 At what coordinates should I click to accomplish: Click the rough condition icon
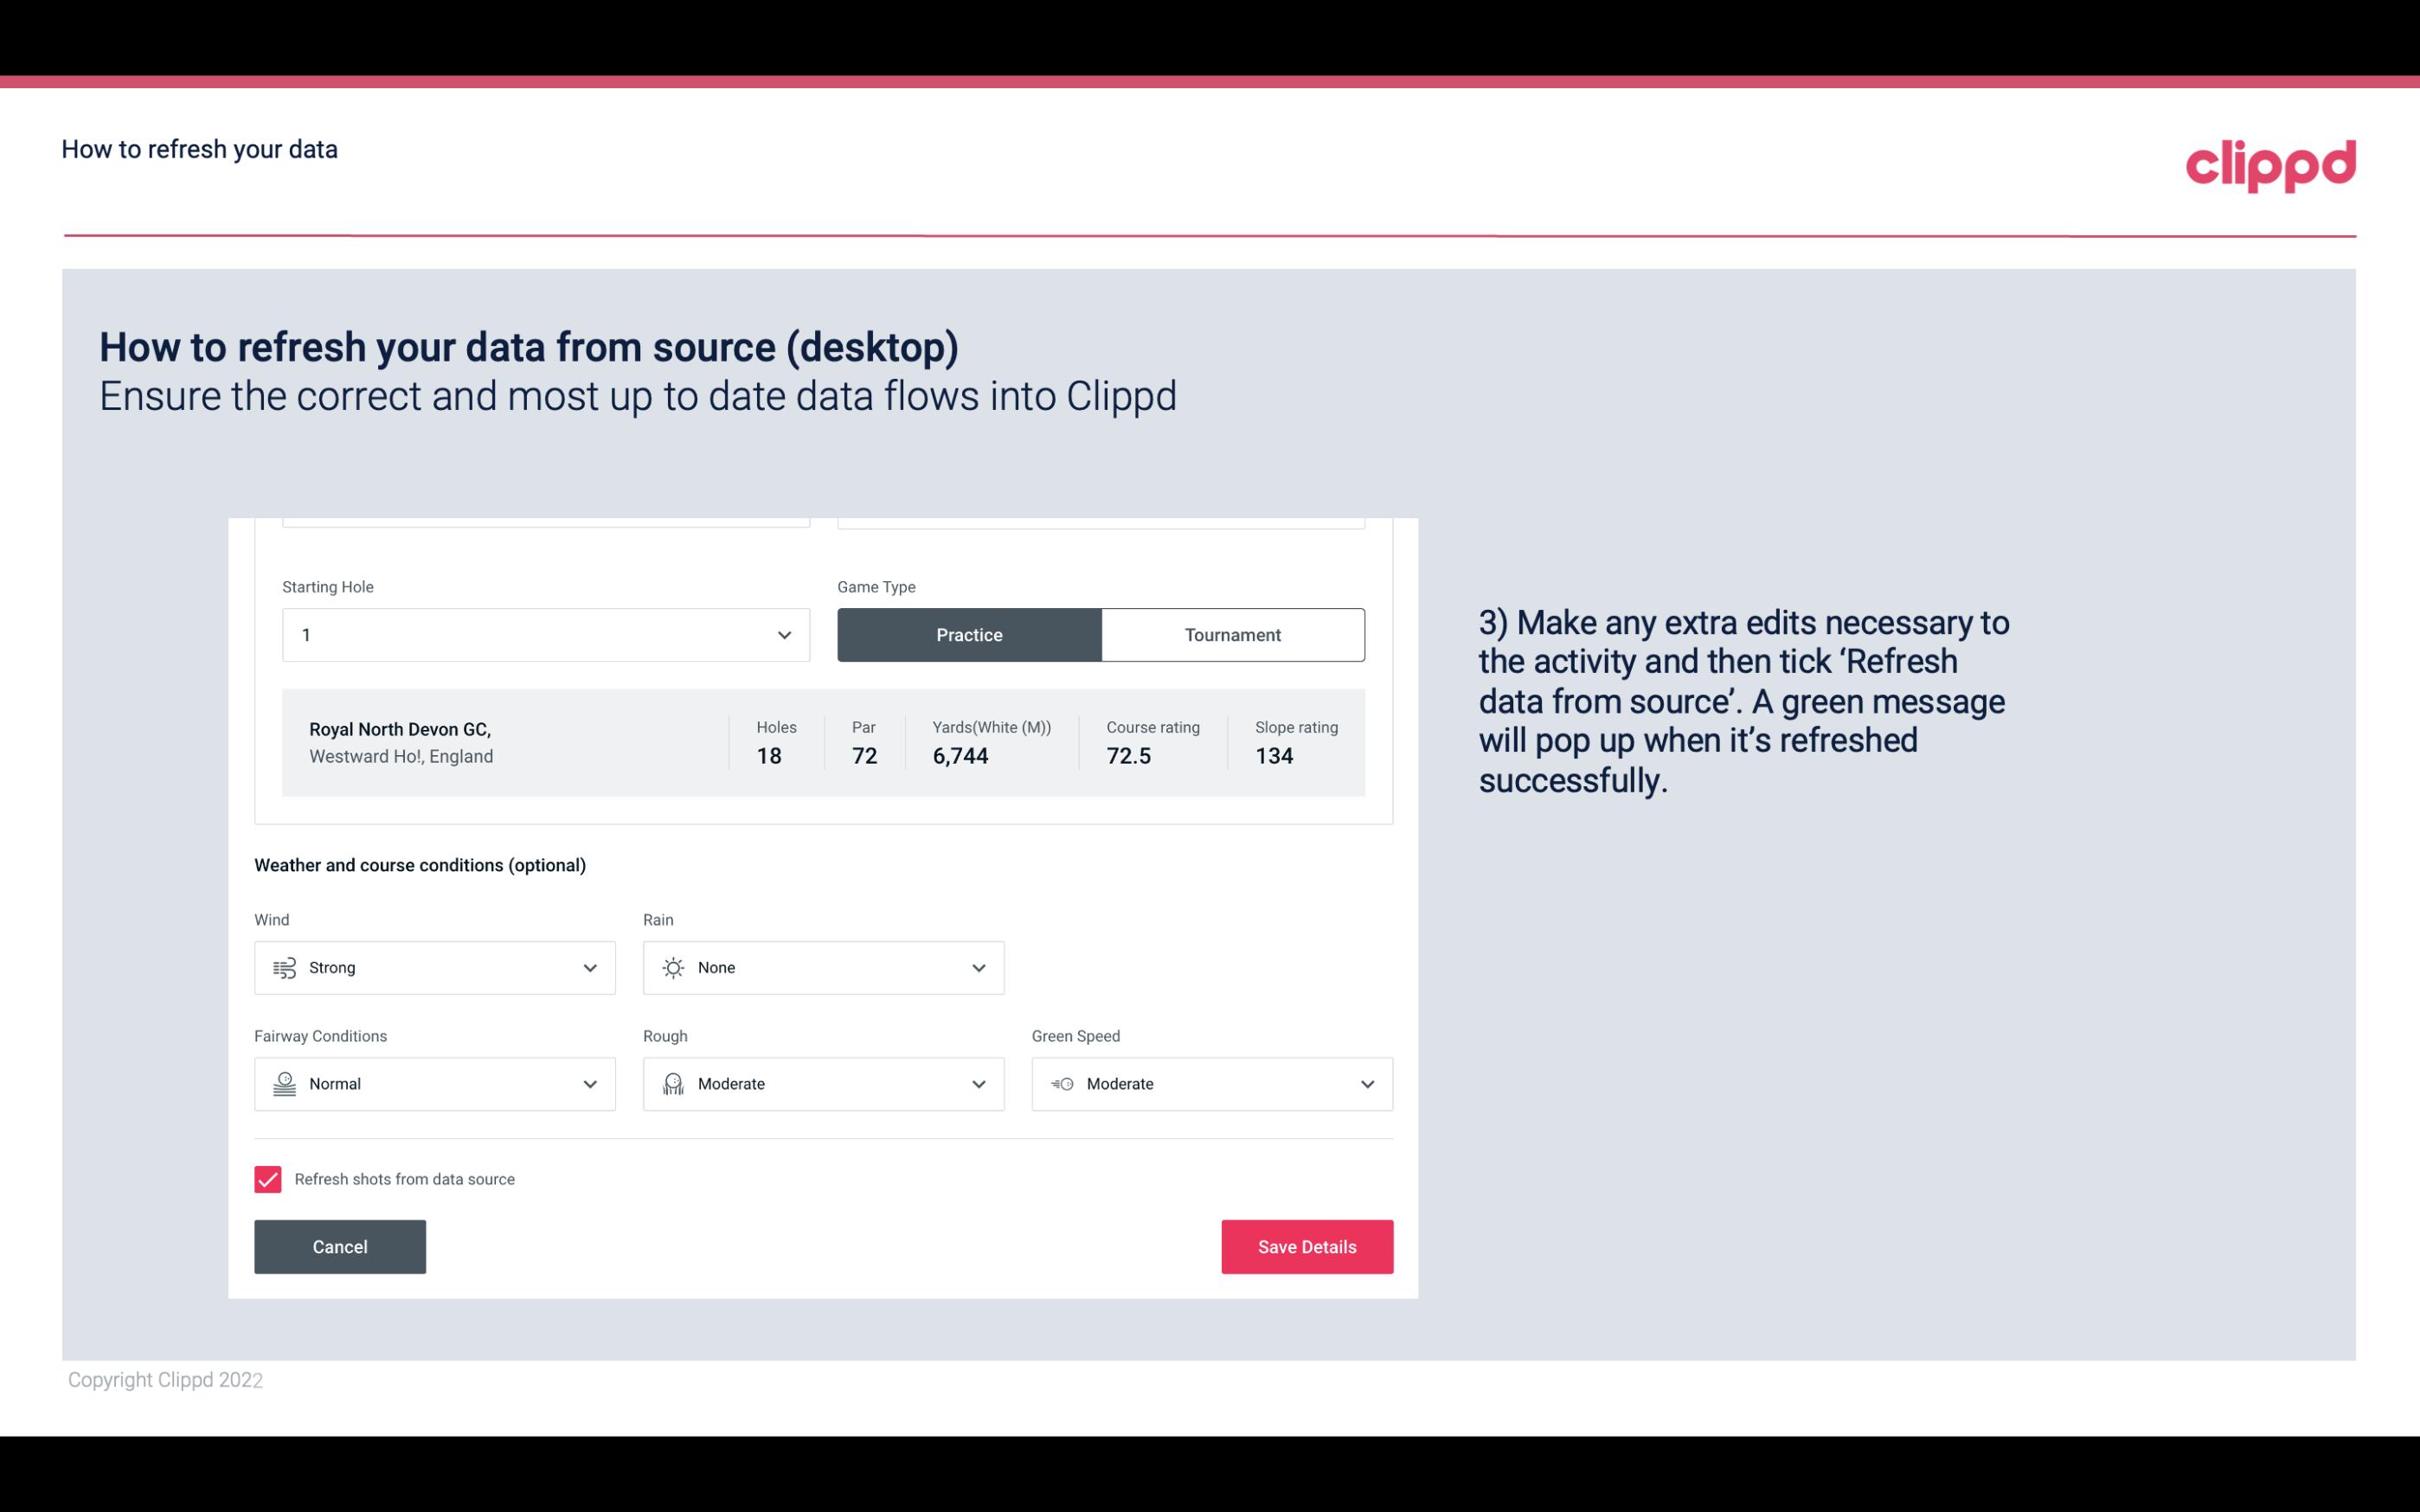click(672, 1084)
